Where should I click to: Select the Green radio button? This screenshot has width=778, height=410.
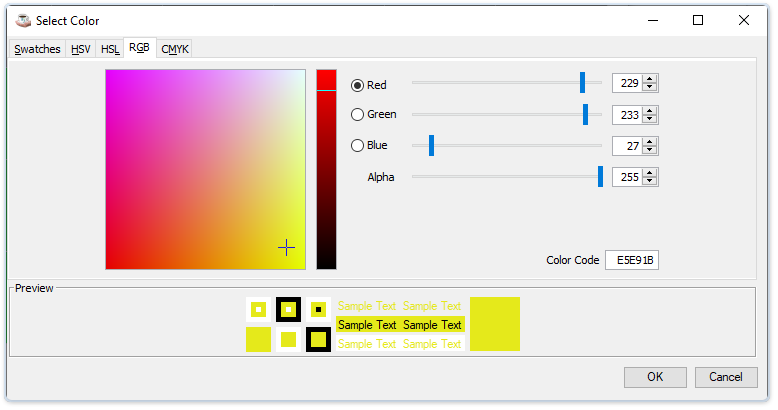358,115
